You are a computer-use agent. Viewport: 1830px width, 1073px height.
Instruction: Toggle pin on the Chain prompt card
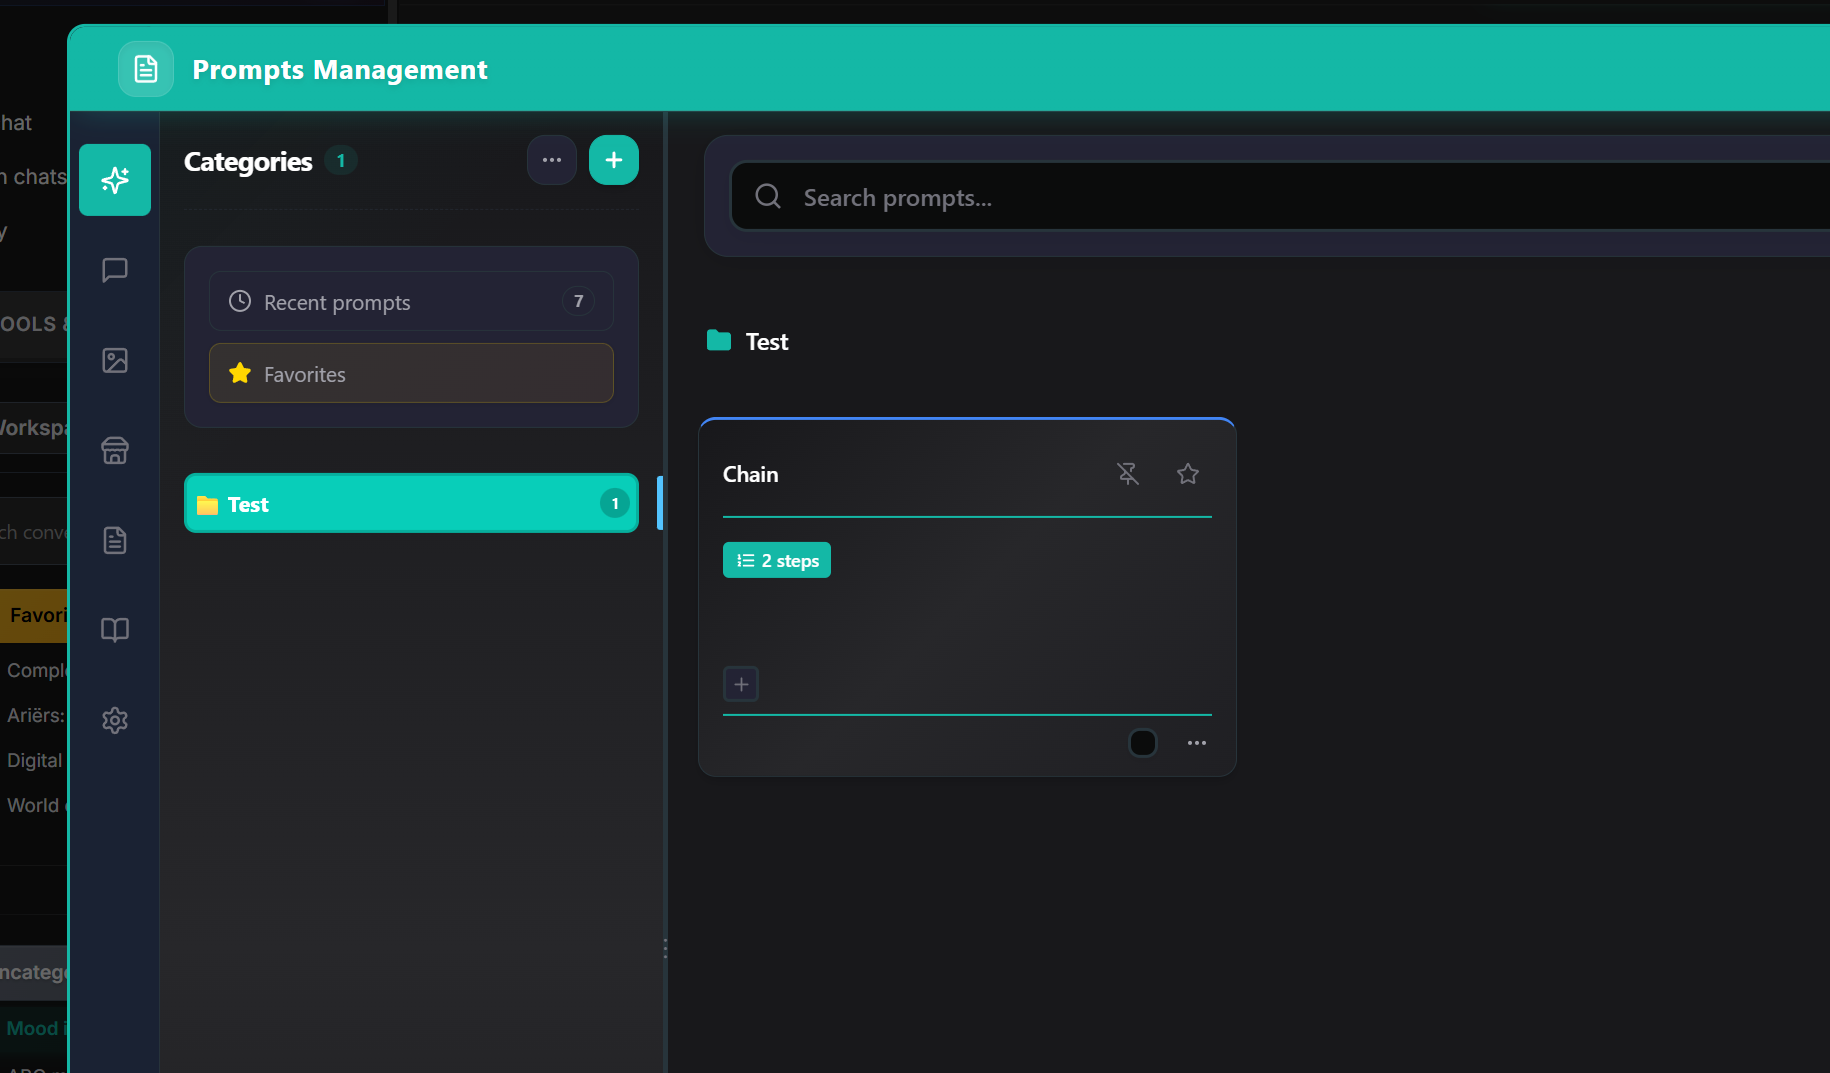click(x=1128, y=474)
